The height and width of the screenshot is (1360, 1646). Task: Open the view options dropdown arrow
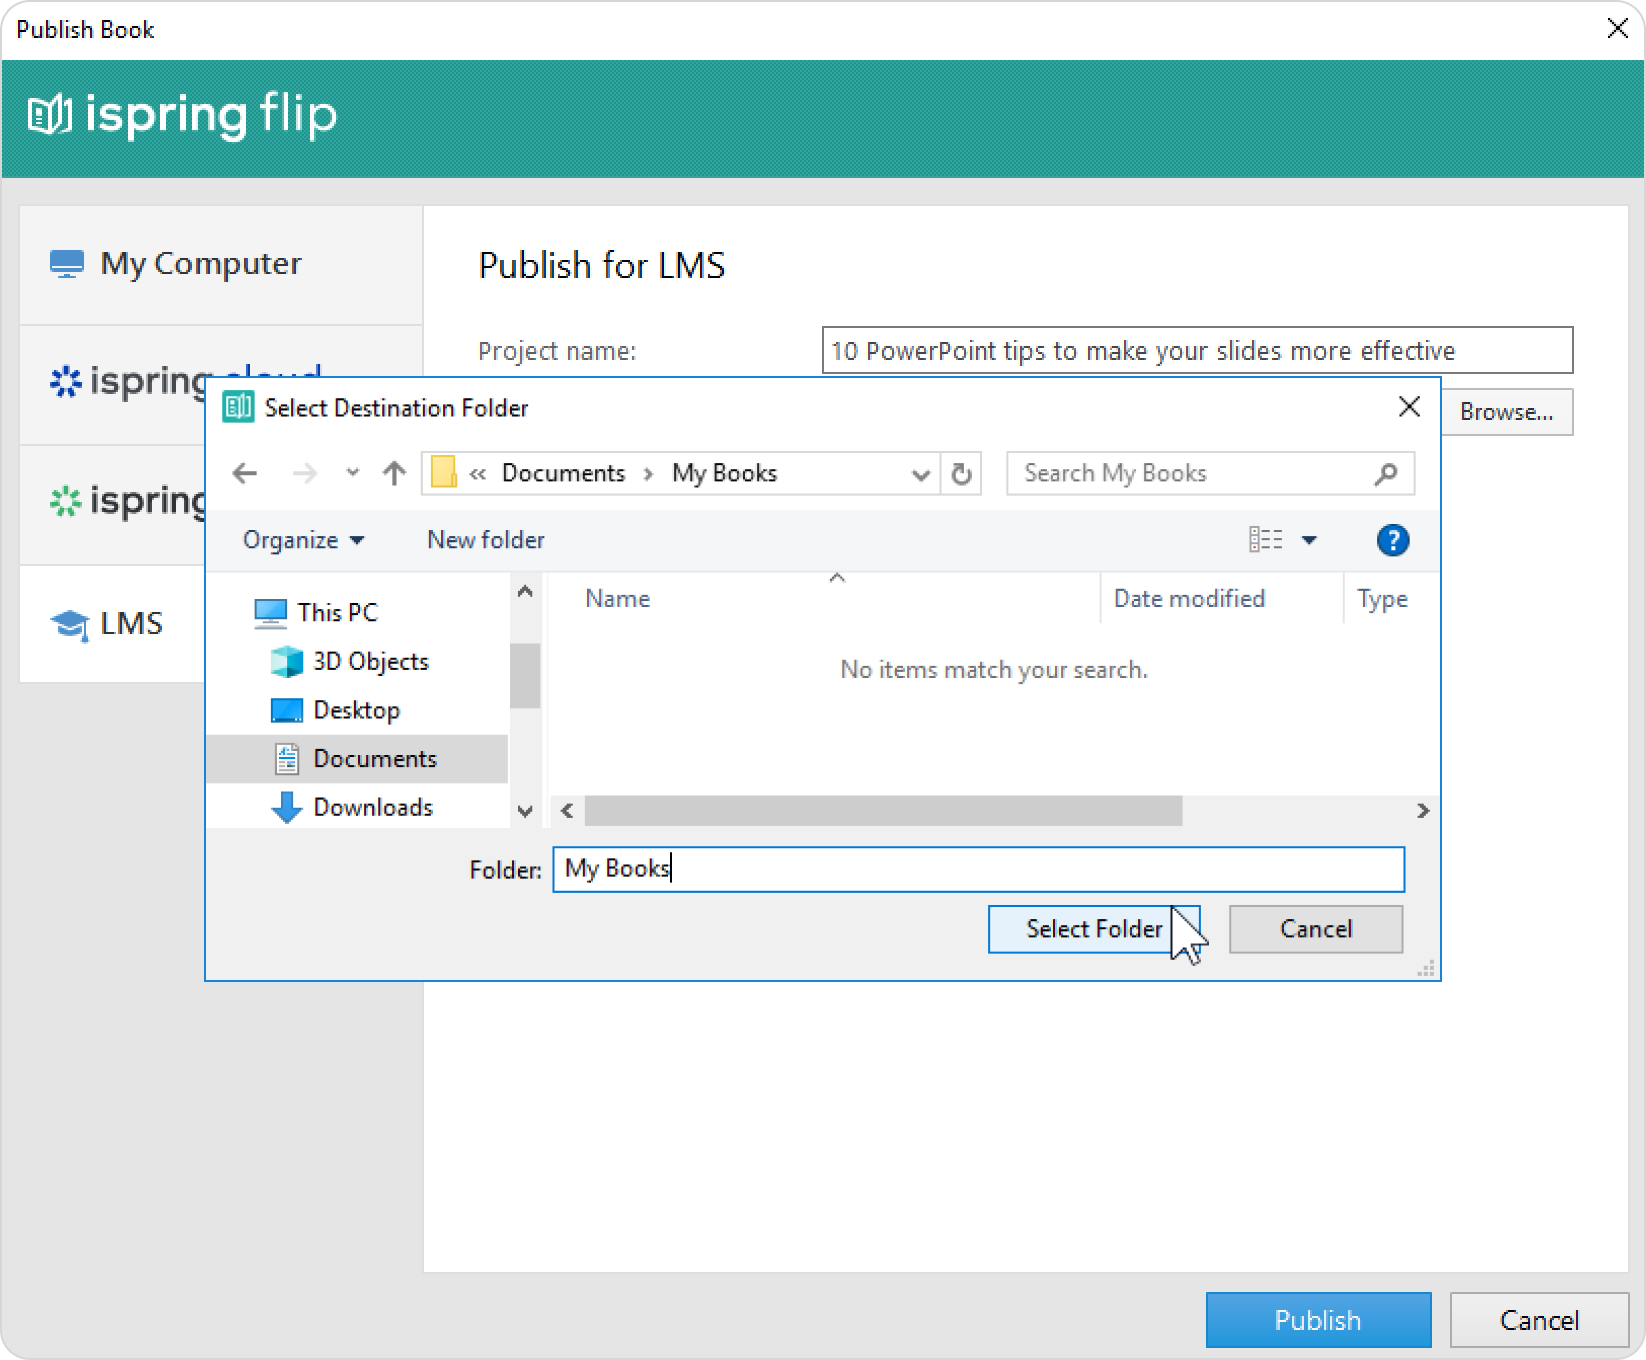pos(1309,540)
